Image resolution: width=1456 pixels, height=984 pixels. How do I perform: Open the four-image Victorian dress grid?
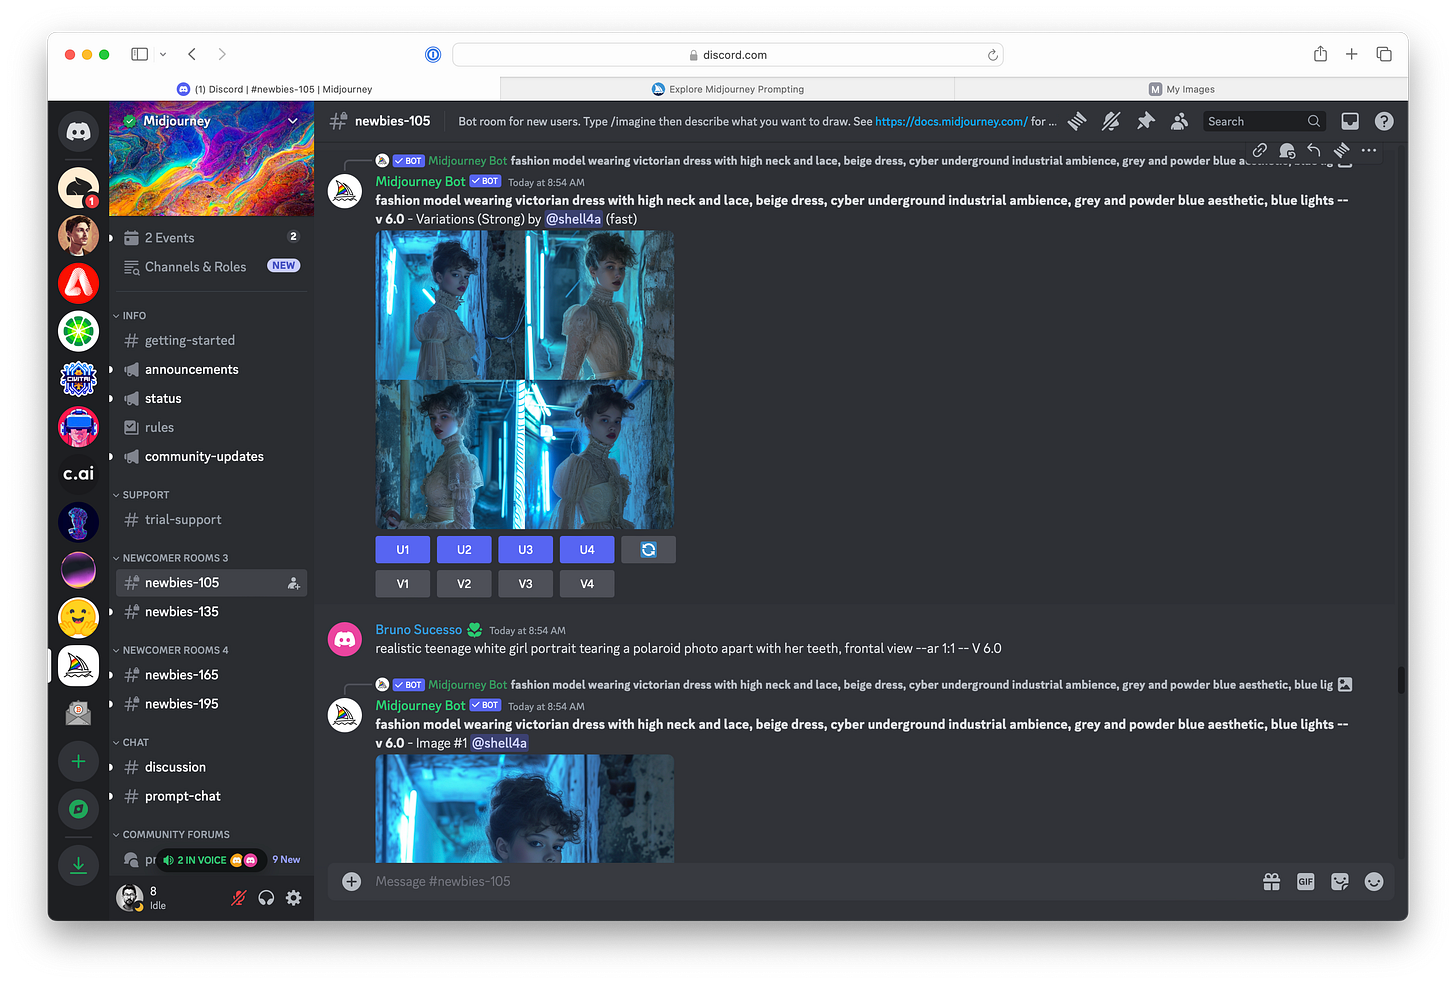coord(524,380)
